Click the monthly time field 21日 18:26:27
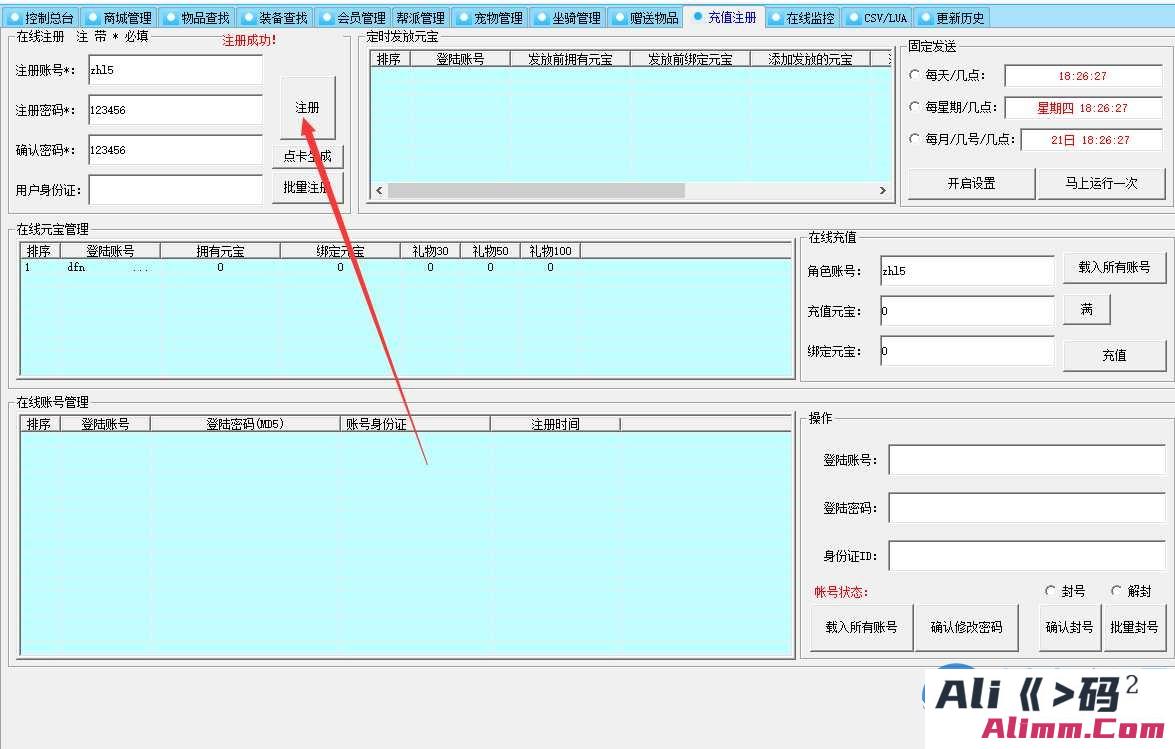 point(1091,140)
